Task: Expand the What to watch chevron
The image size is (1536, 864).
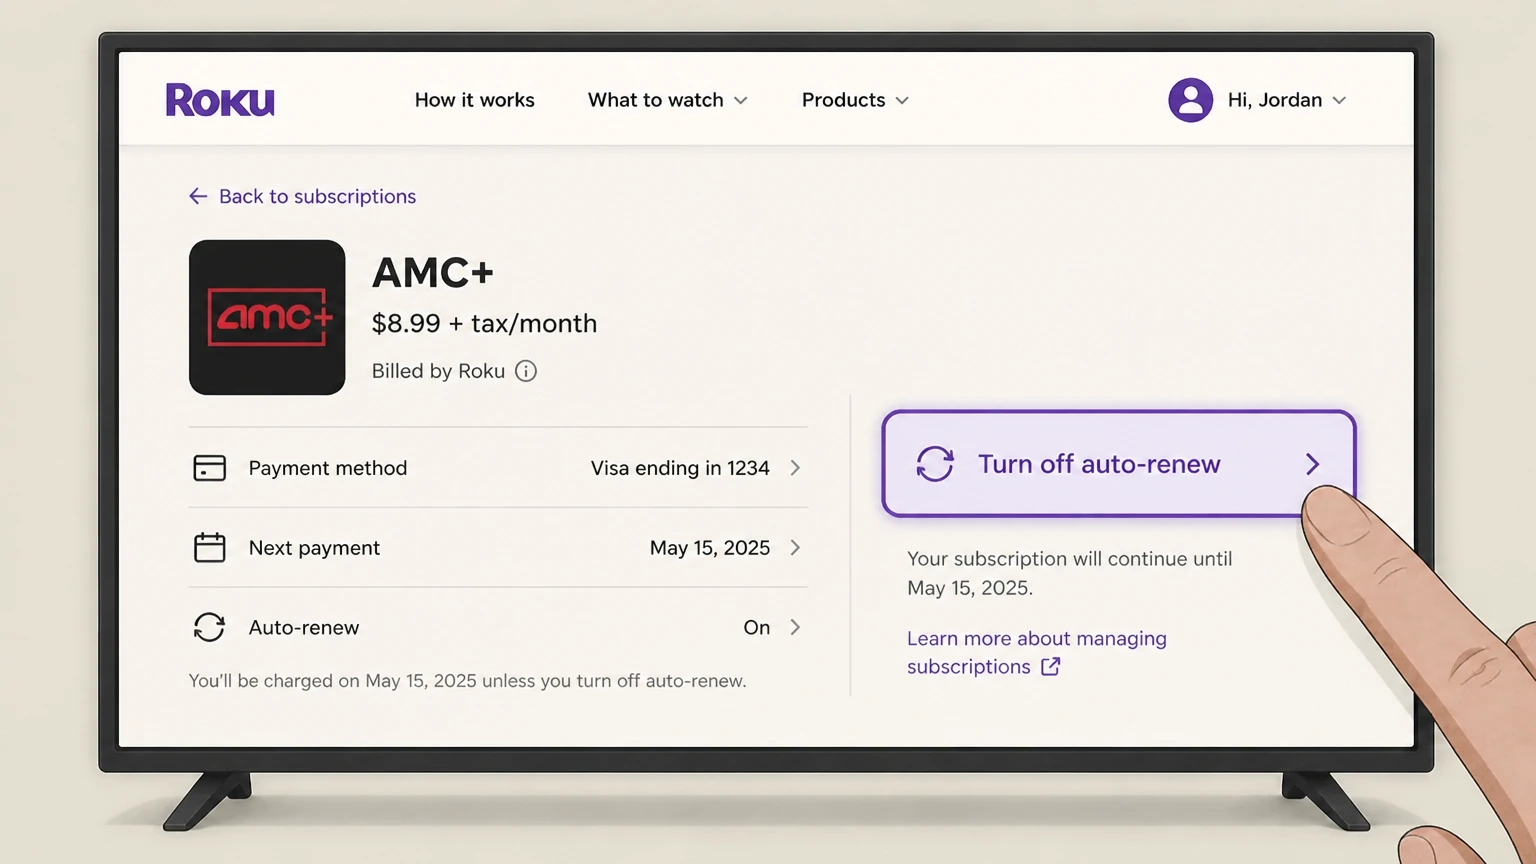Action: coord(741,101)
